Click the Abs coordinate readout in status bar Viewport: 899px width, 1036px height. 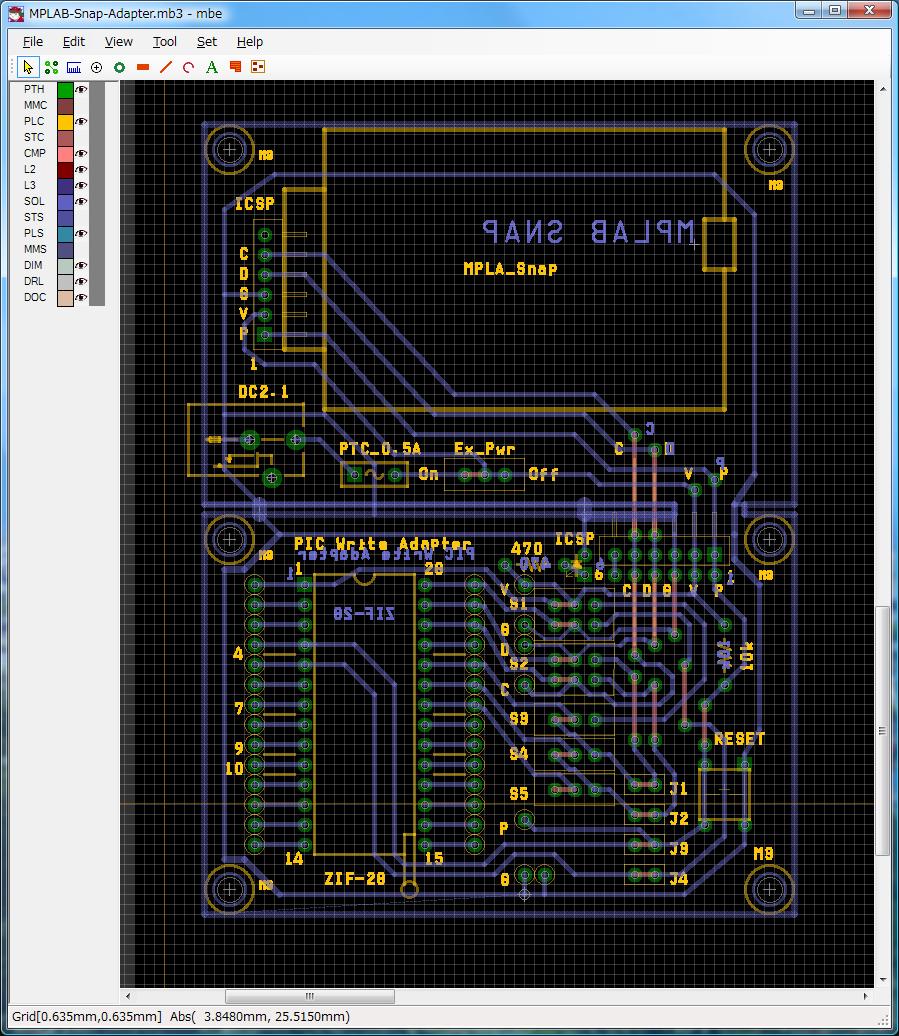pos(260,1017)
